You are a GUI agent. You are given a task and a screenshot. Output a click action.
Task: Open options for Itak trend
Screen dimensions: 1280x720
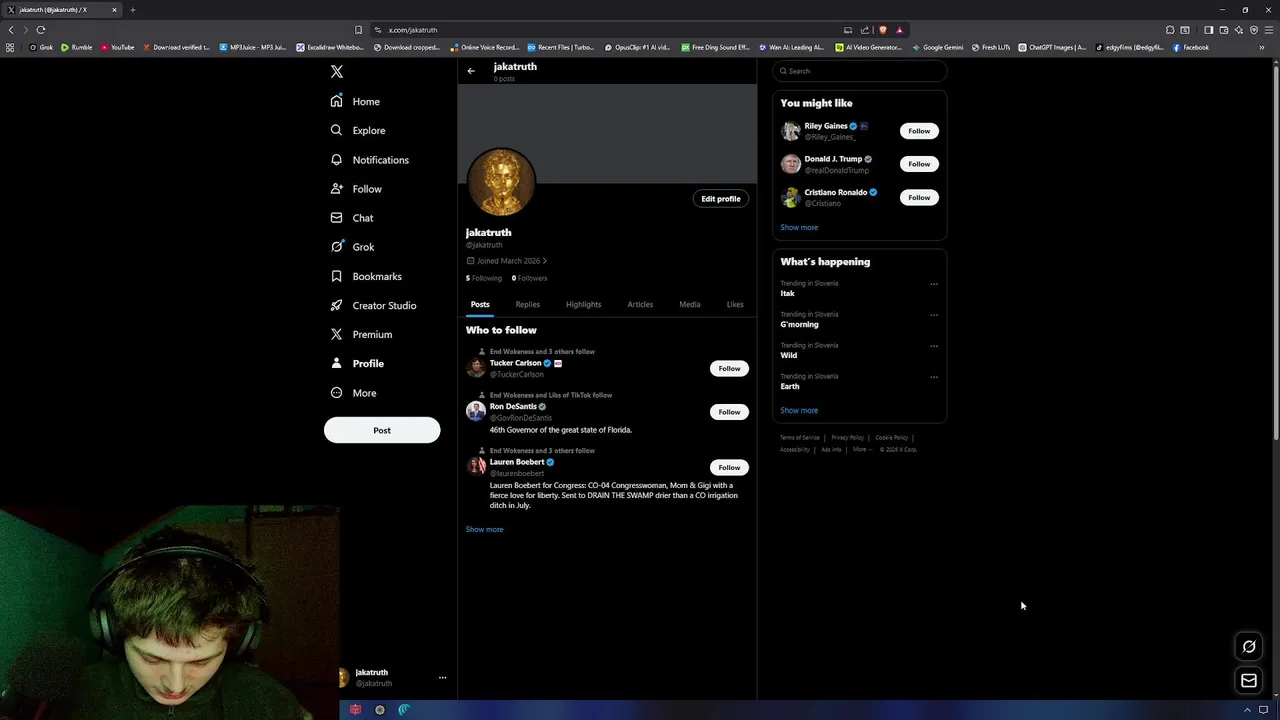934,284
